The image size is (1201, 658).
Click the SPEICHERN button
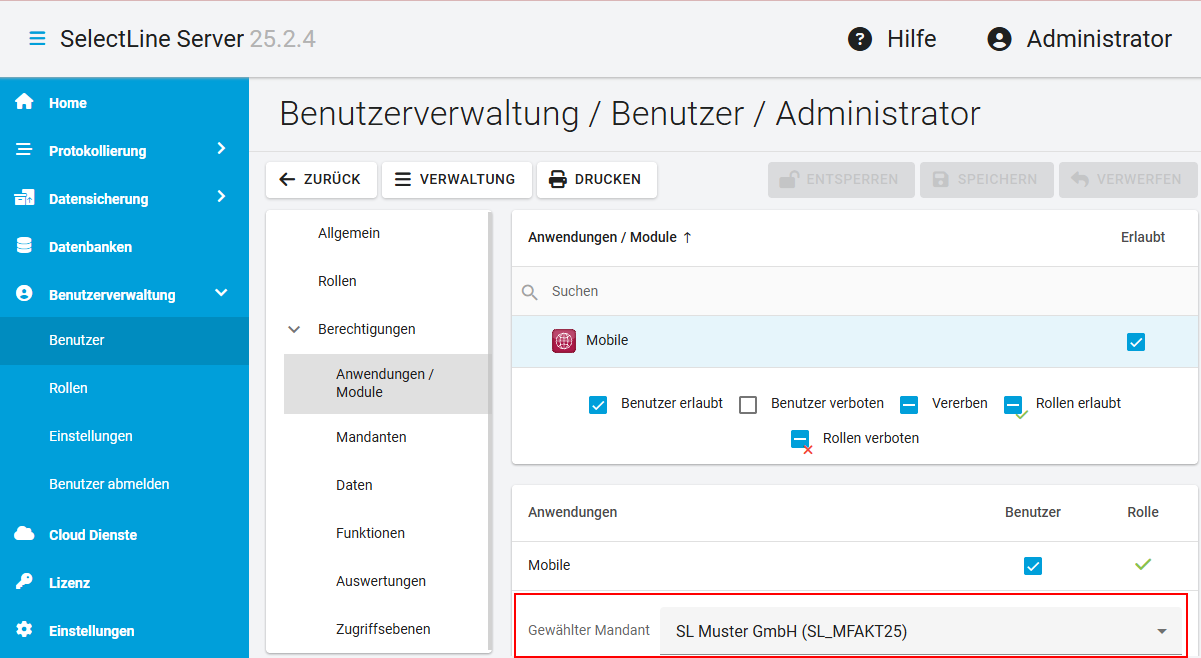[x=987, y=180]
